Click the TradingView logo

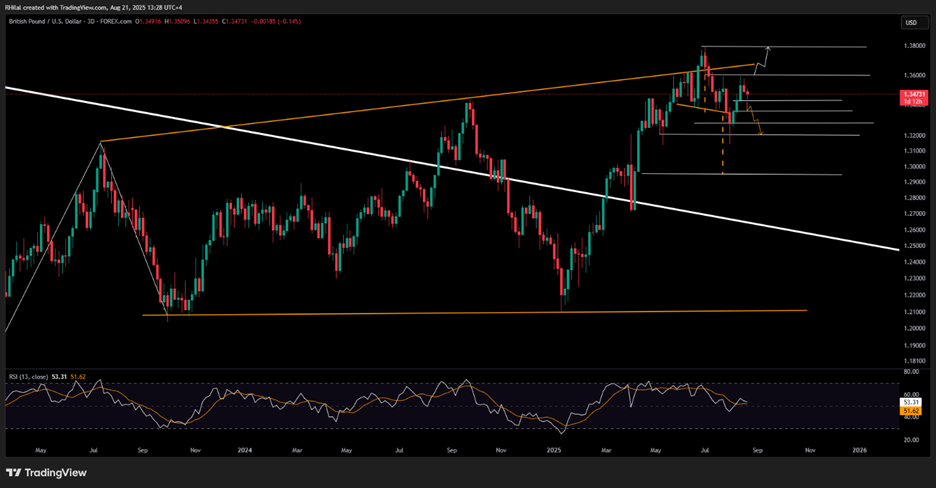(47, 473)
